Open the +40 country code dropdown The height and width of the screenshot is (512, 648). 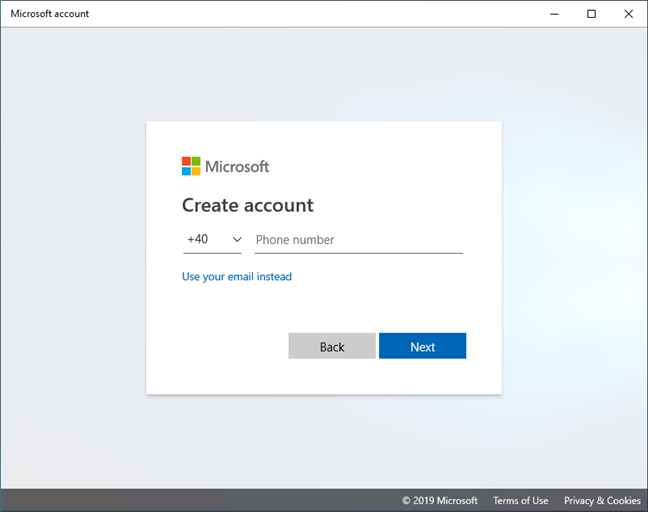tap(212, 240)
